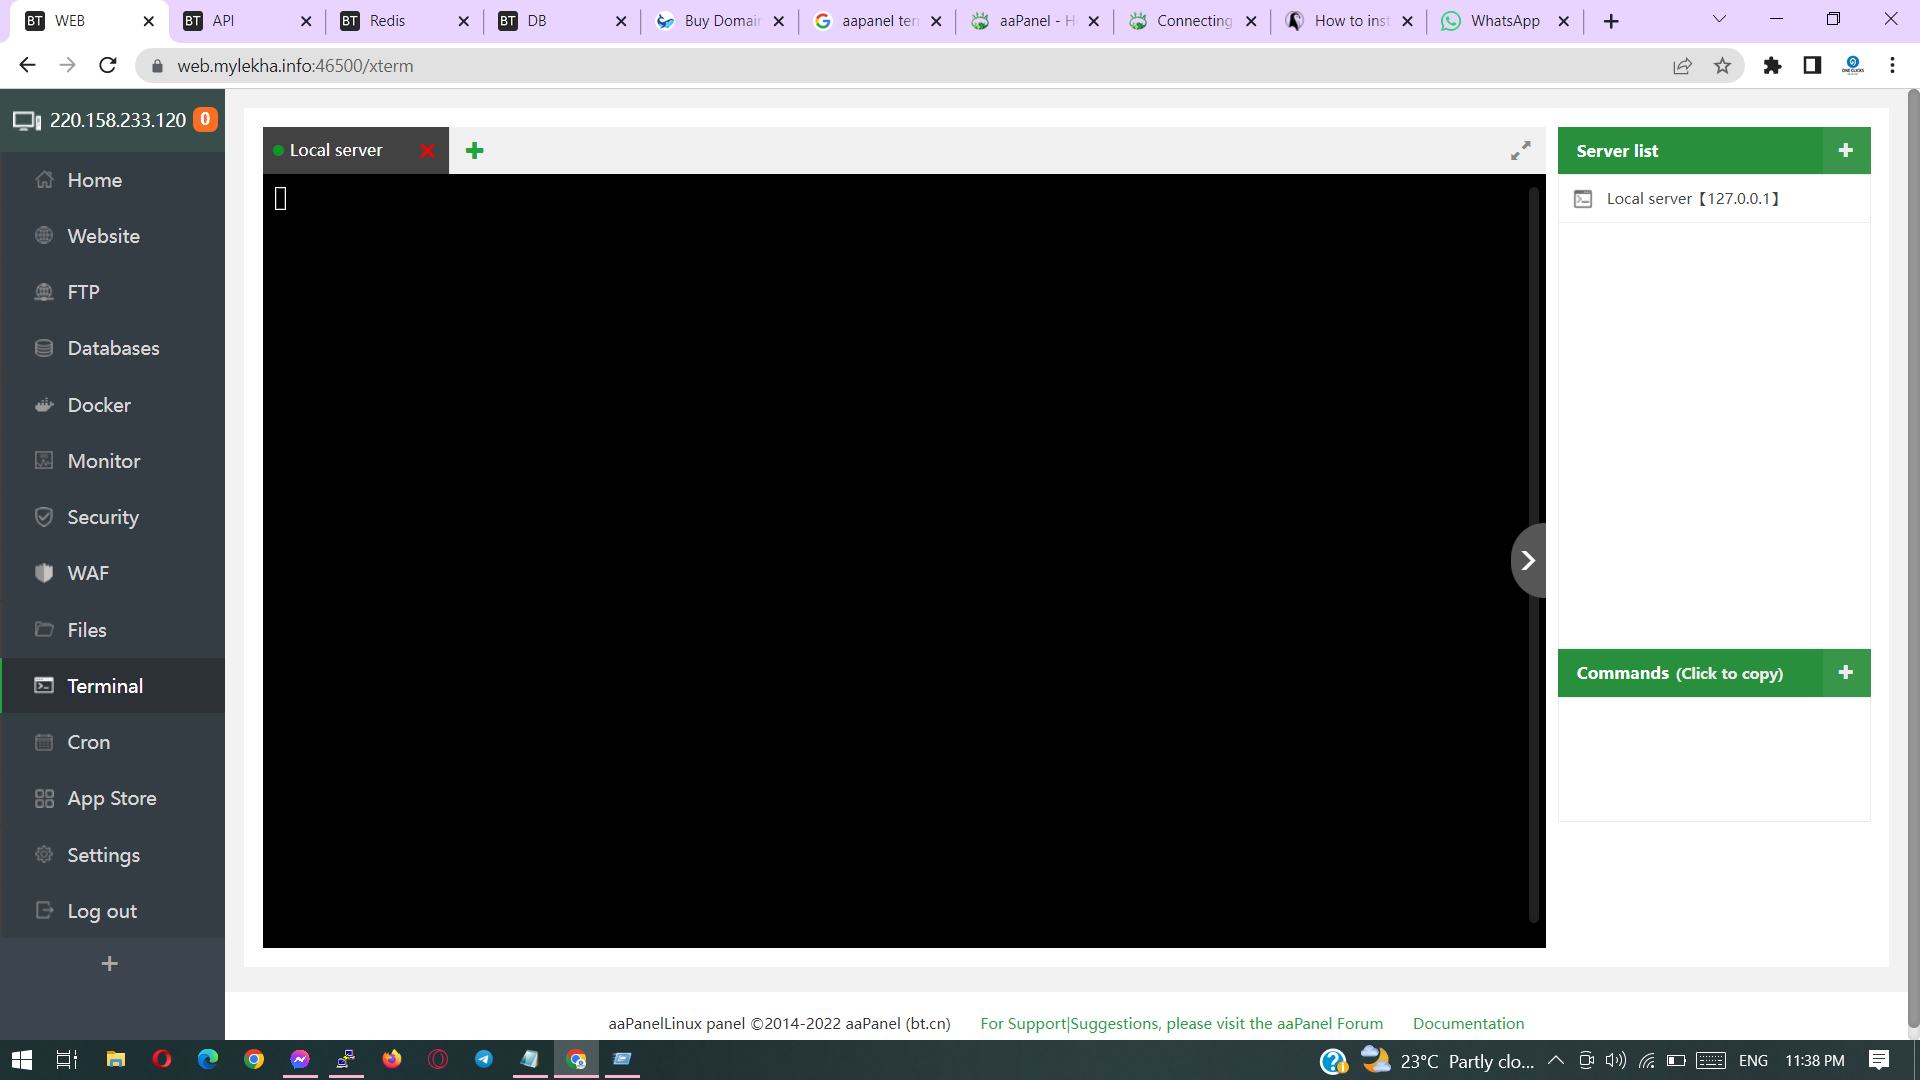Select Local server 127.0.0.1 entry
Viewport: 1920px width, 1080px height.
[x=1692, y=198]
